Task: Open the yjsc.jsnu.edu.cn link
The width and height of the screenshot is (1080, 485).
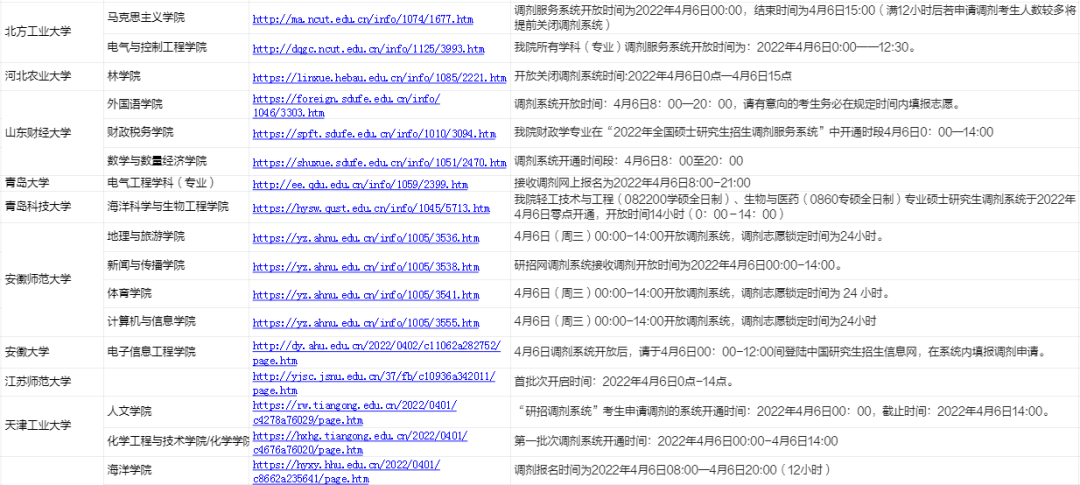Action: (374, 382)
